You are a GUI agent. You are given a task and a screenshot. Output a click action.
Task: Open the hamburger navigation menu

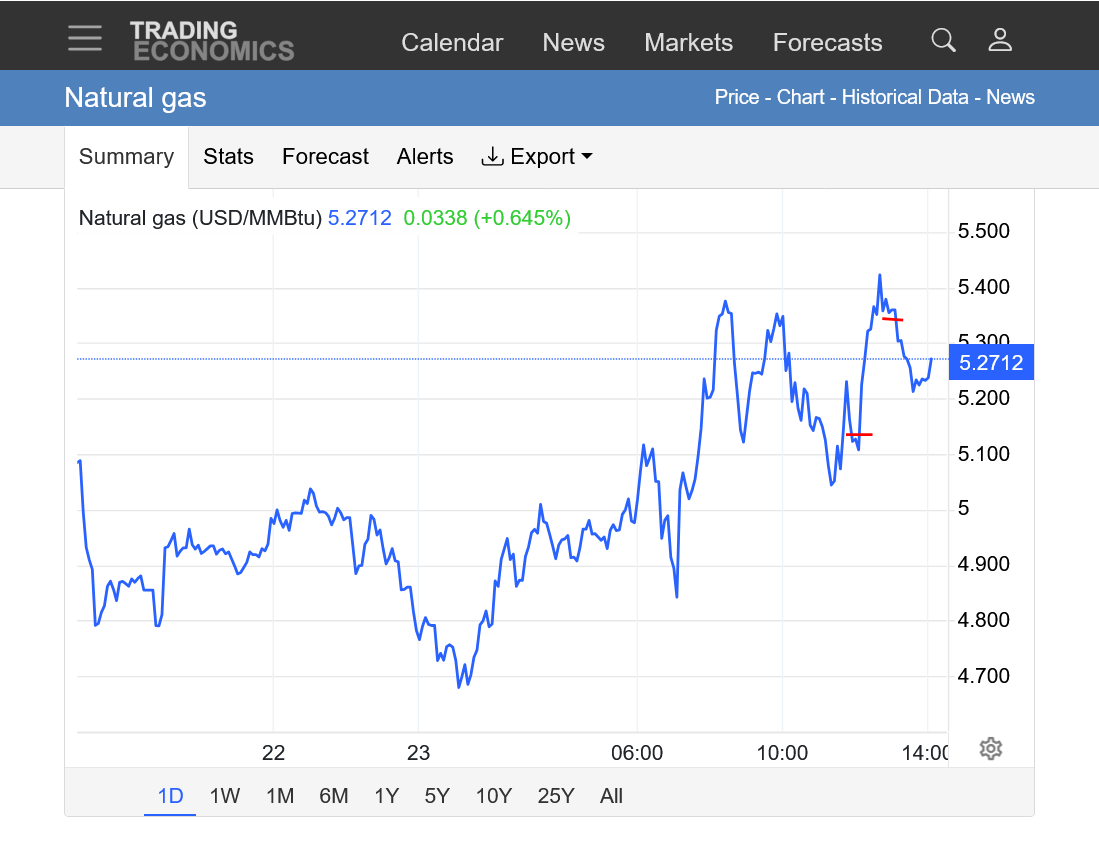click(x=85, y=39)
